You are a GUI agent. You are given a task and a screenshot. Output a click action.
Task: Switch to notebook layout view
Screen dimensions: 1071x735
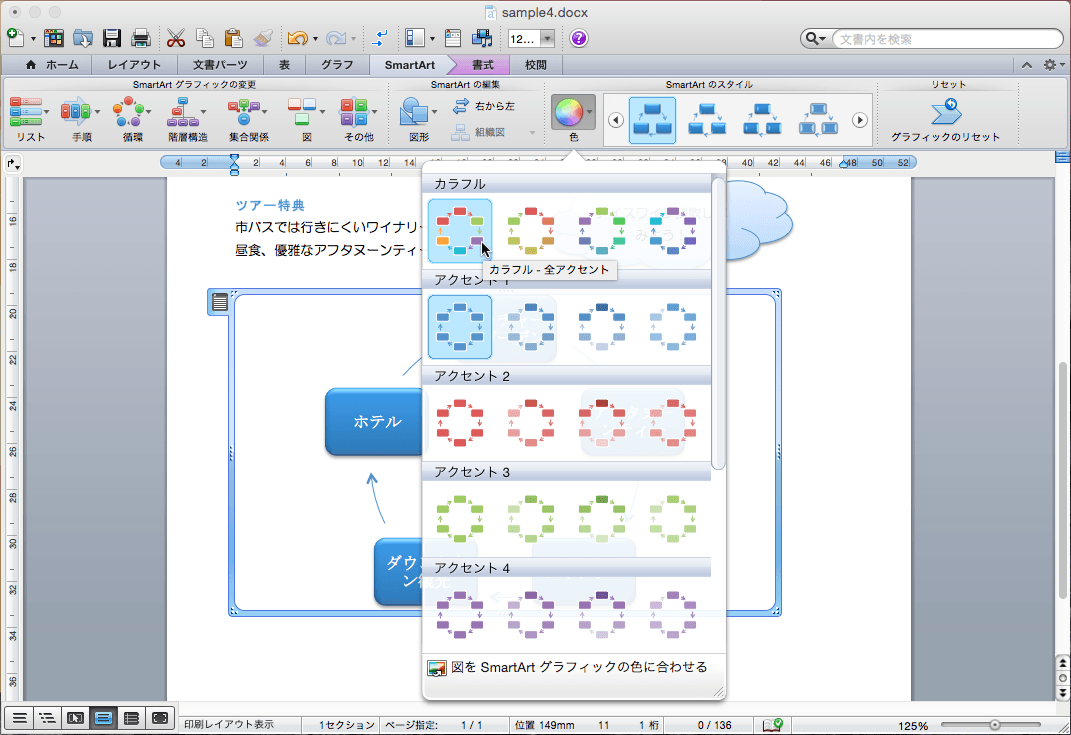pos(131,718)
